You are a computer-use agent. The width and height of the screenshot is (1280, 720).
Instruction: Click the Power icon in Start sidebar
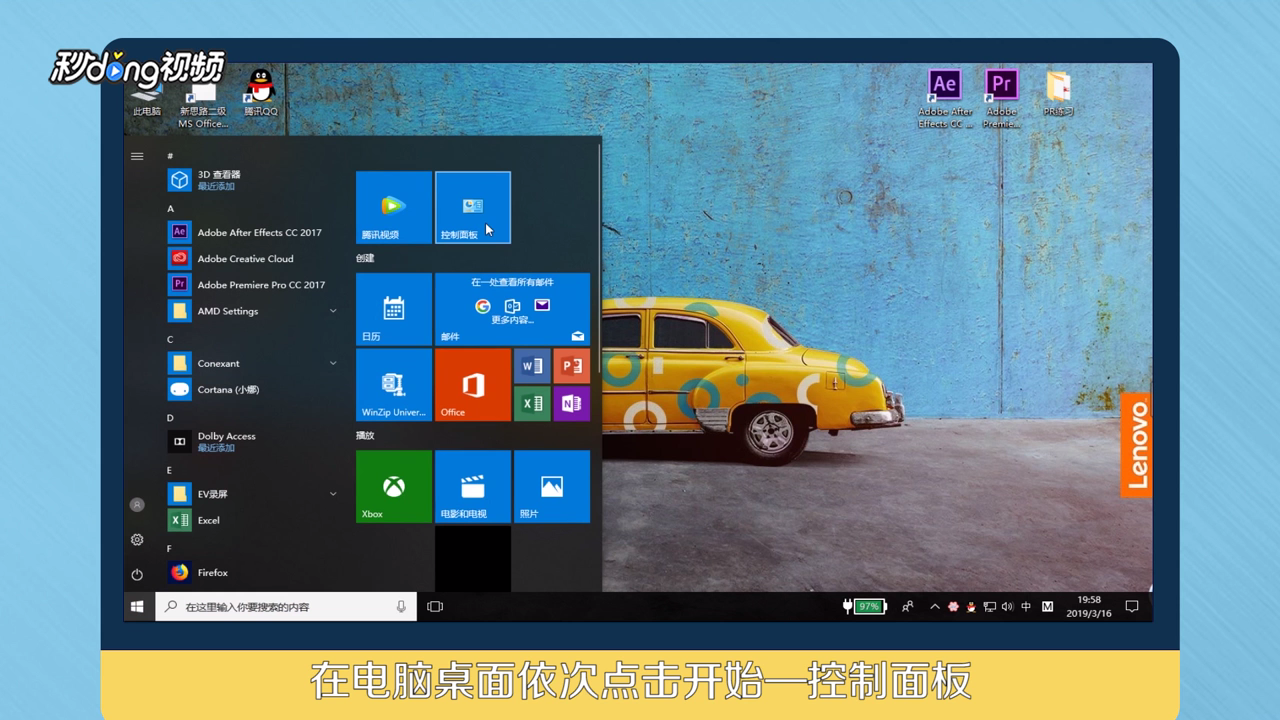[137, 575]
